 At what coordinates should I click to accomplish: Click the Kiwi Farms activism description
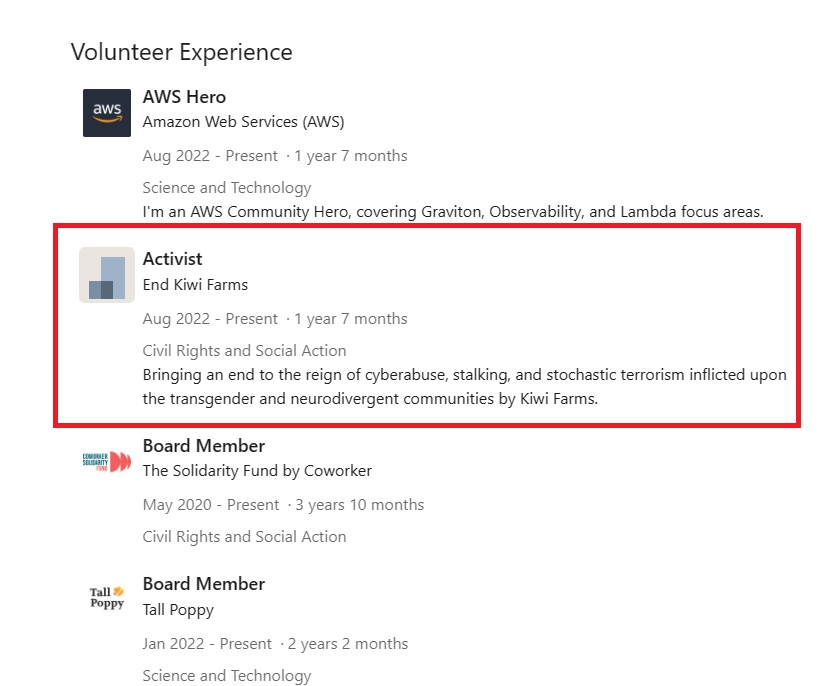(x=464, y=387)
